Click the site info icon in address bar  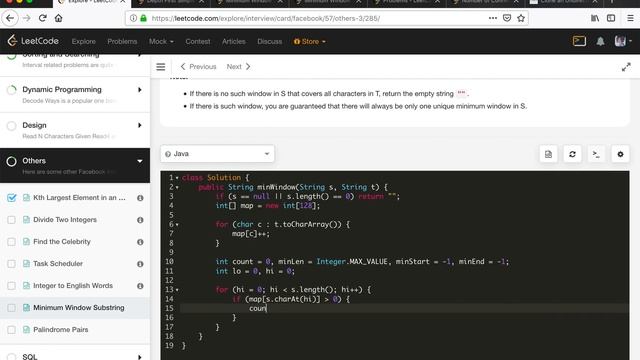[x=133, y=18]
